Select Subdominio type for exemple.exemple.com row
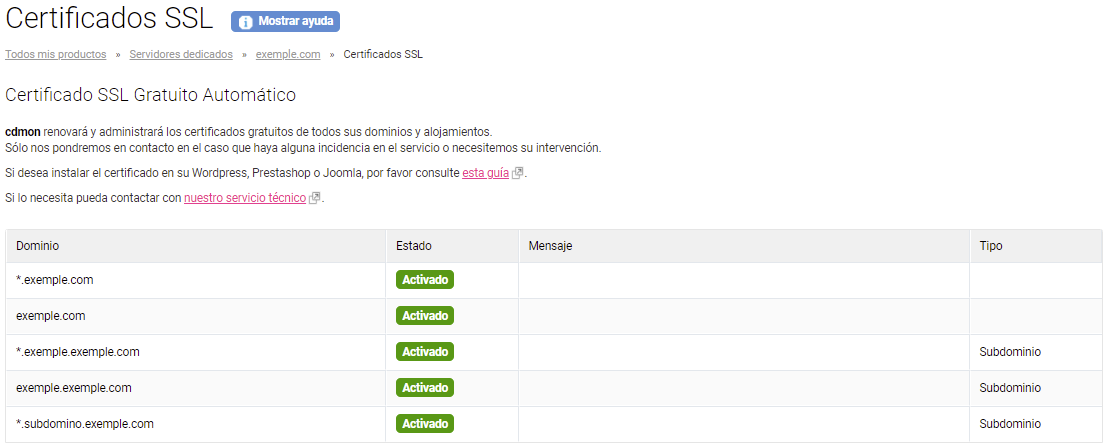This screenshot has height=443, width=1105. click(1010, 388)
